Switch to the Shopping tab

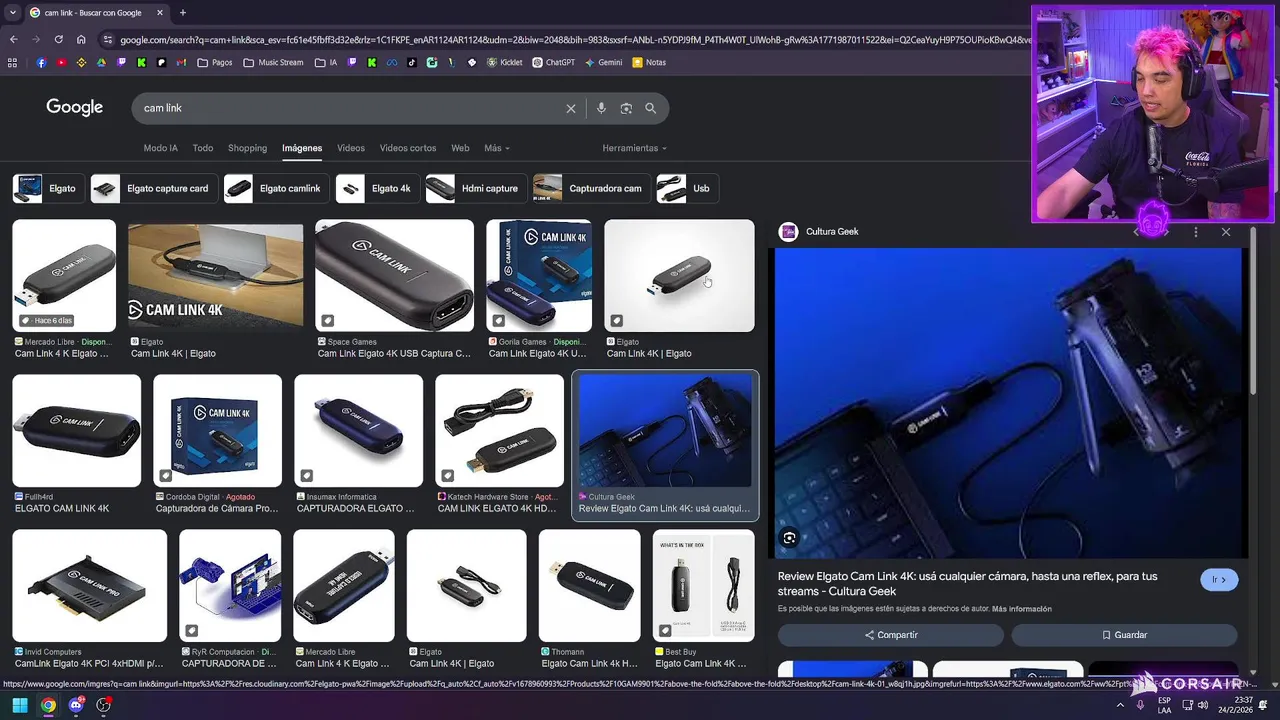coord(247,148)
